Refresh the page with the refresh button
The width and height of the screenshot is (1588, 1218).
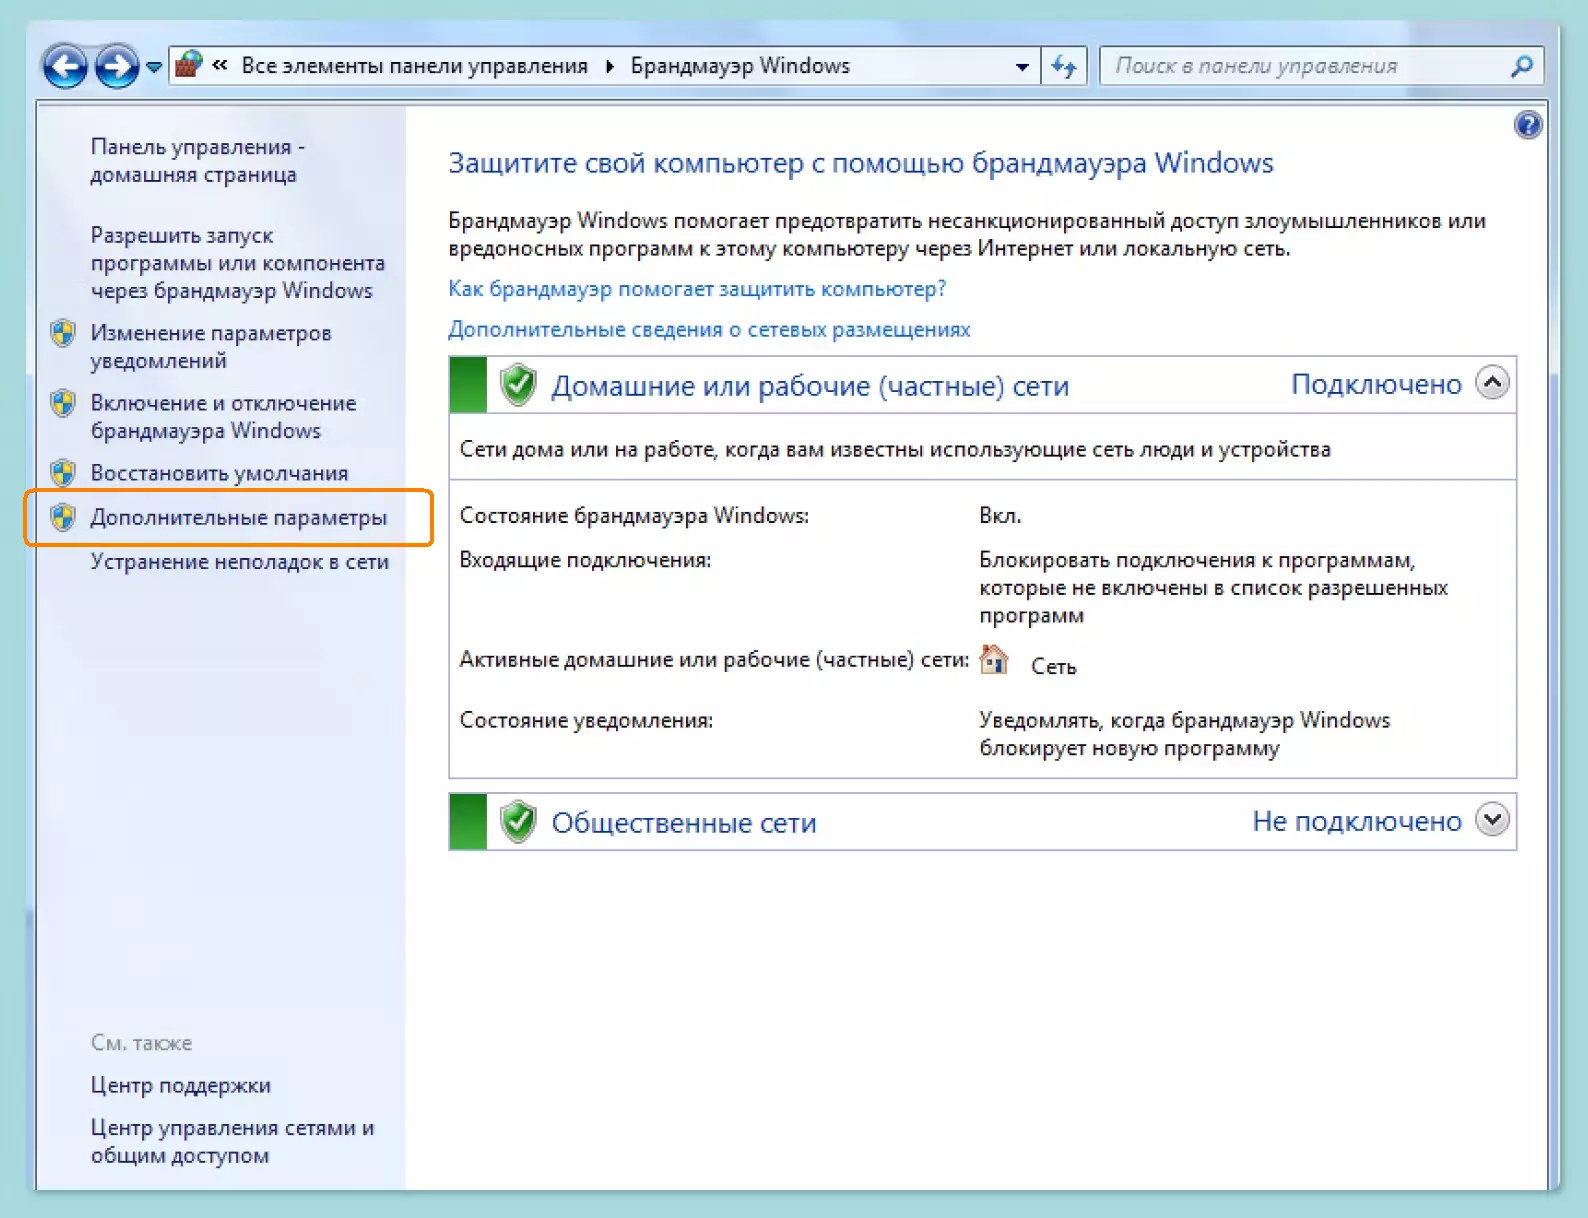click(1063, 67)
